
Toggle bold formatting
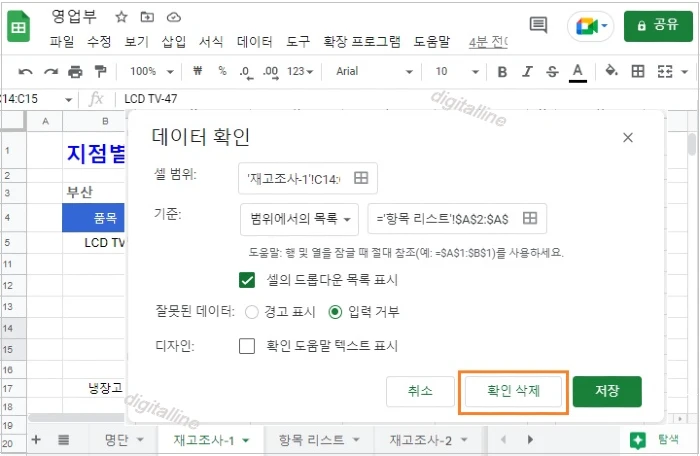(502, 71)
